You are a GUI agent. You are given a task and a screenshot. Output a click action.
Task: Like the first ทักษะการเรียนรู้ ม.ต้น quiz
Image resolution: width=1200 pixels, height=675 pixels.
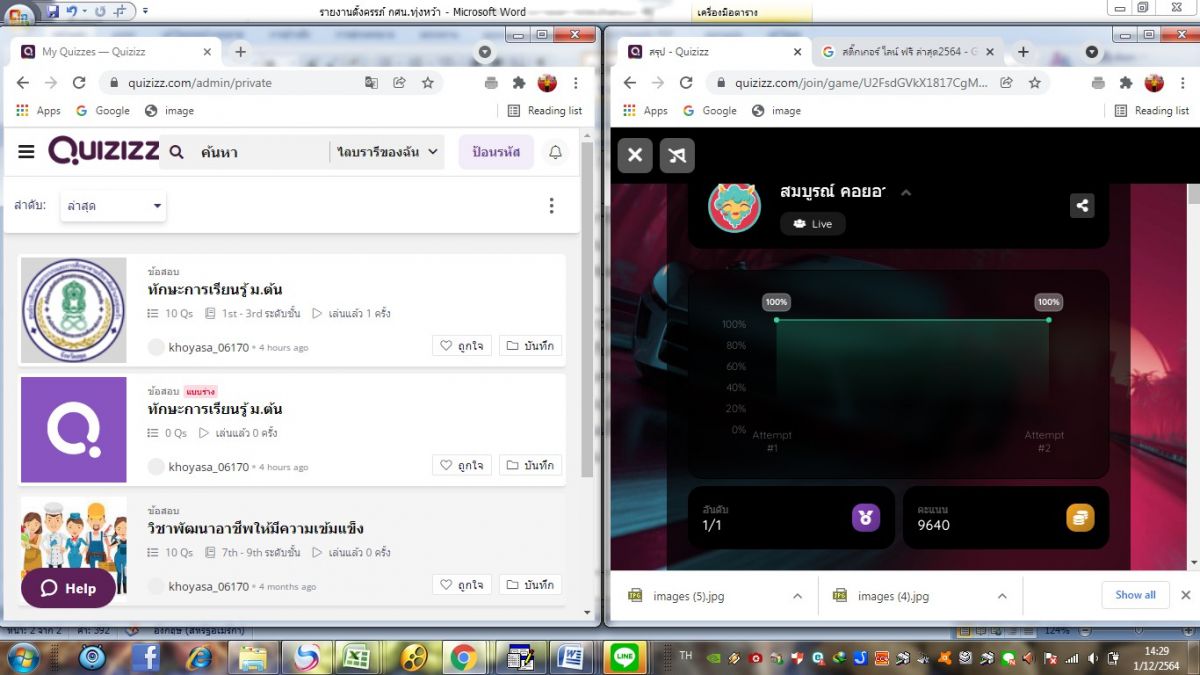[x=461, y=346]
